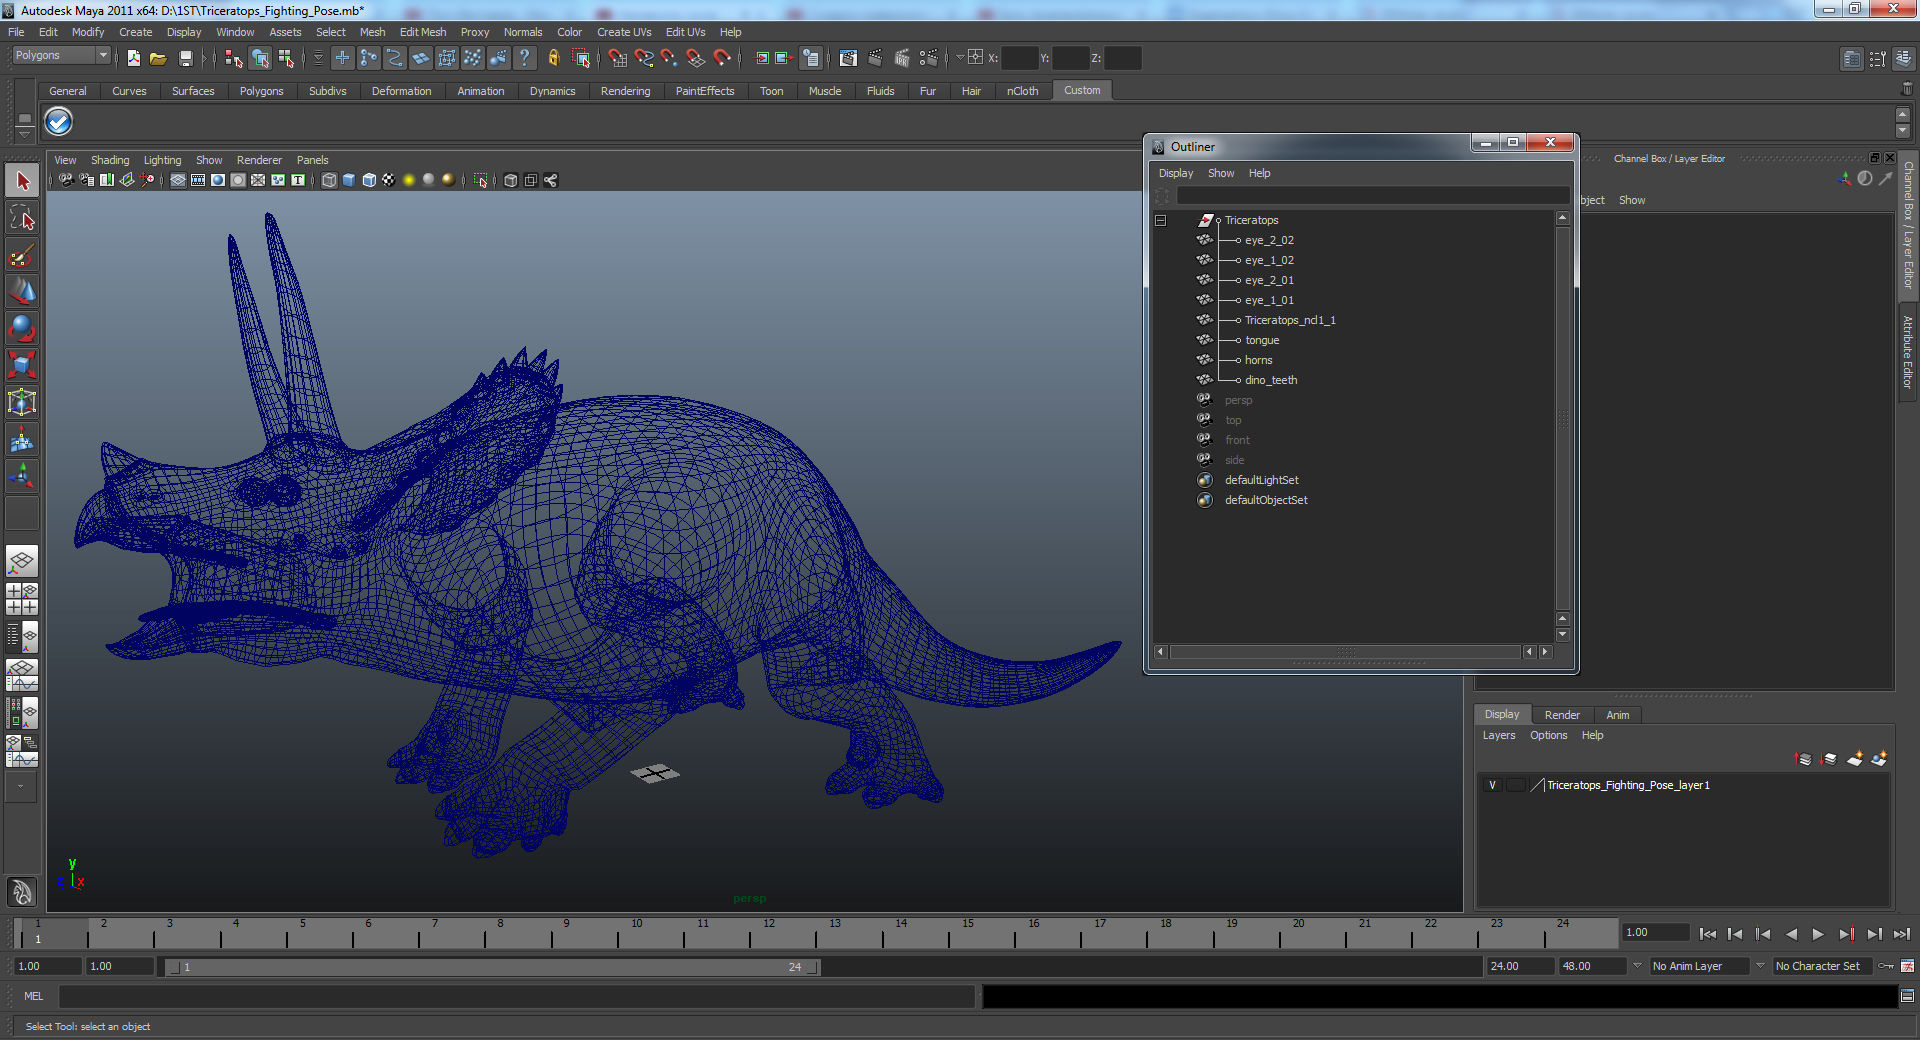This screenshot has width=1920, height=1040.
Task: Open the viewport Shading menu
Action: (110, 160)
